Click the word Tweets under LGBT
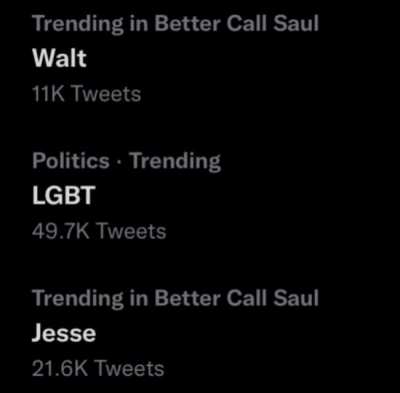Image resolution: width=400 pixels, height=393 pixels. click(131, 231)
